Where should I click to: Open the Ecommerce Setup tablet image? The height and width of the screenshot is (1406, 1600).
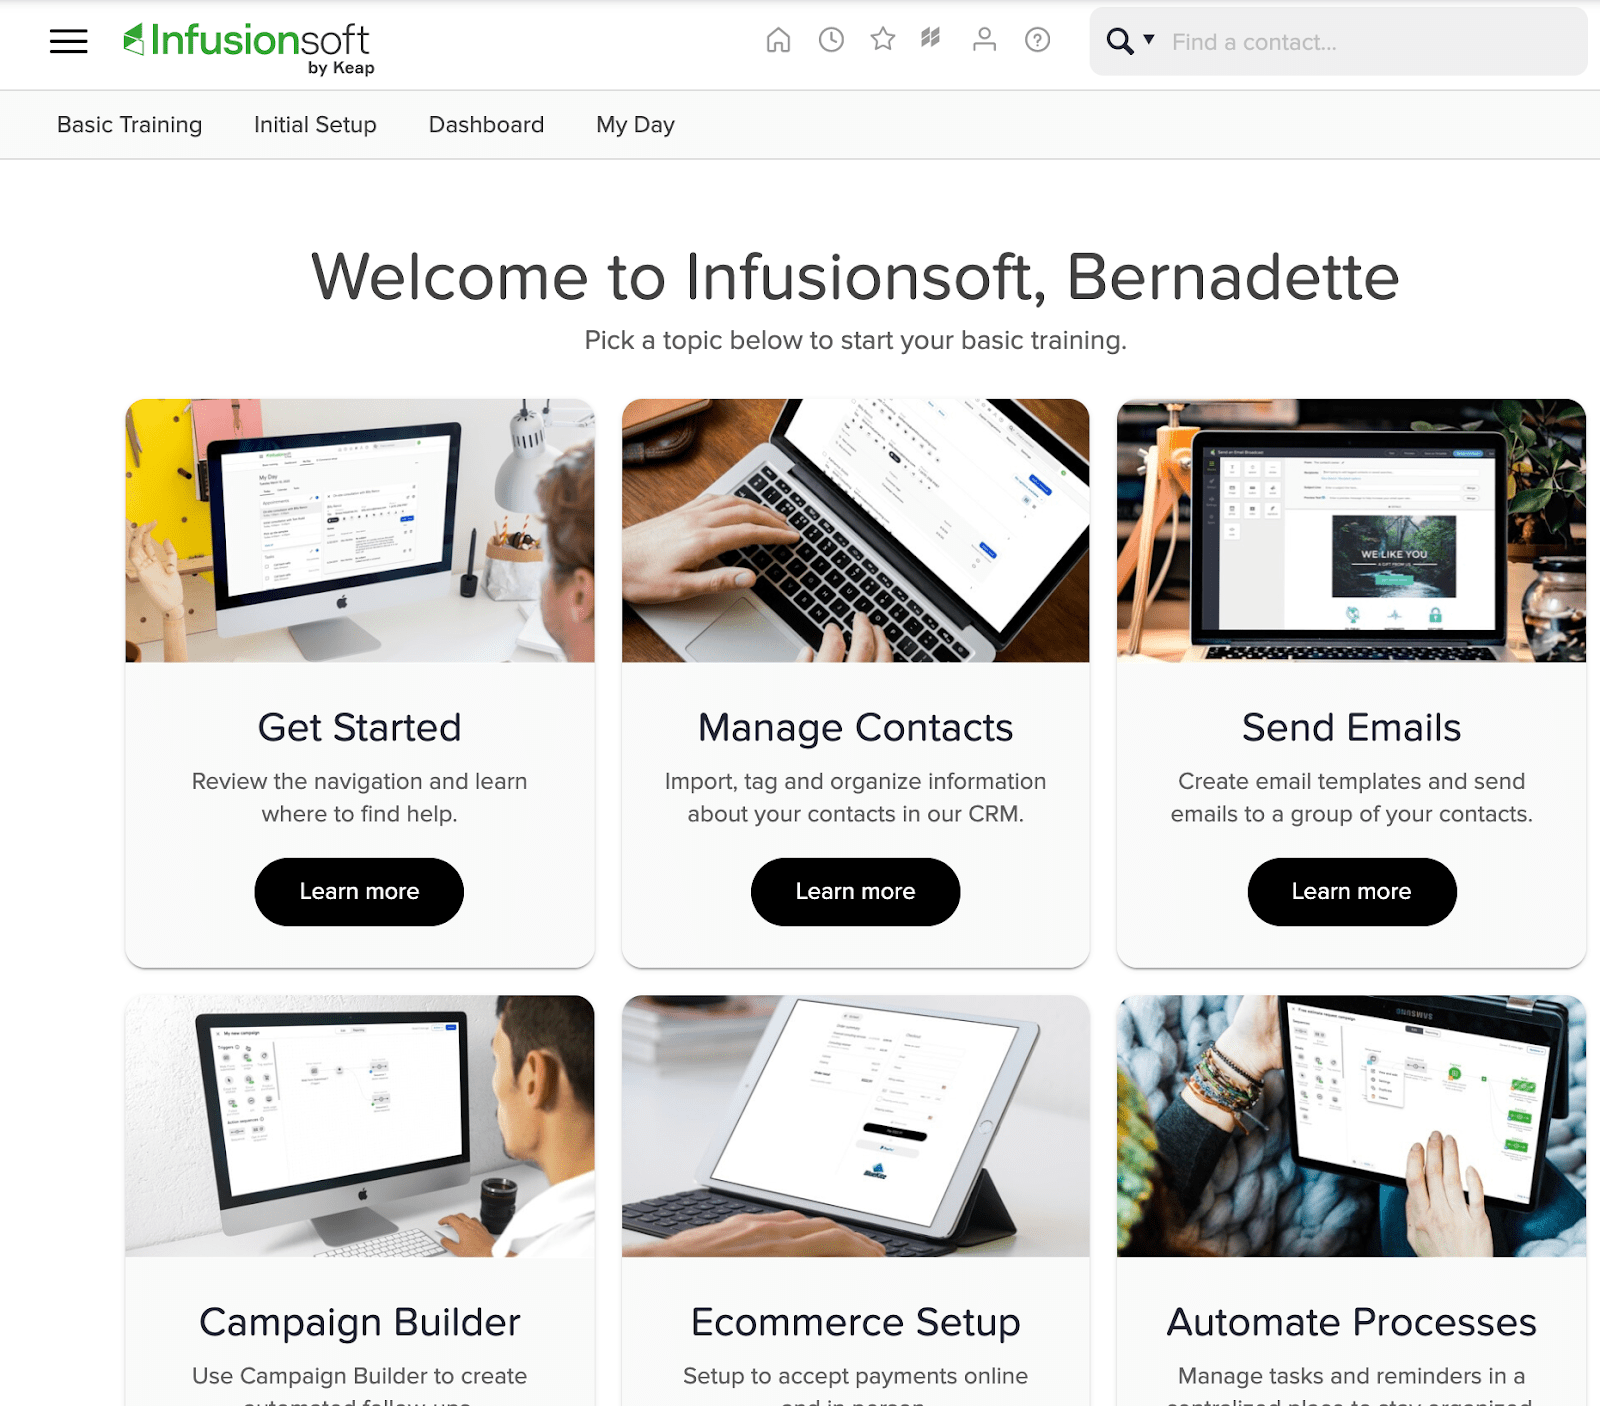(x=855, y=1126)
